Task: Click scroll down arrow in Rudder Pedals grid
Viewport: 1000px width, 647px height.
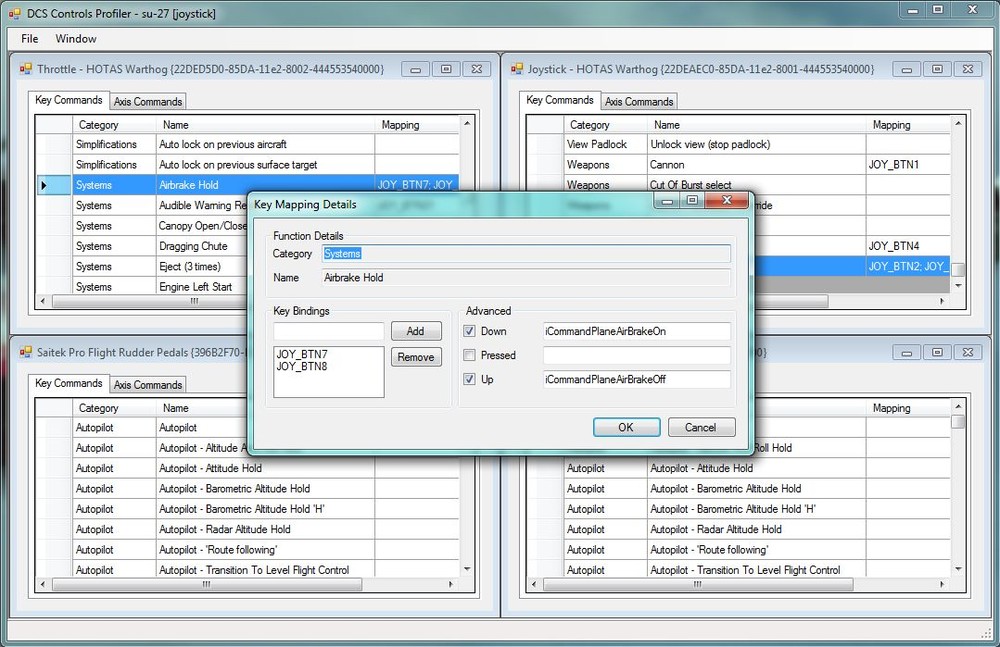Action: tap(467, 569)
